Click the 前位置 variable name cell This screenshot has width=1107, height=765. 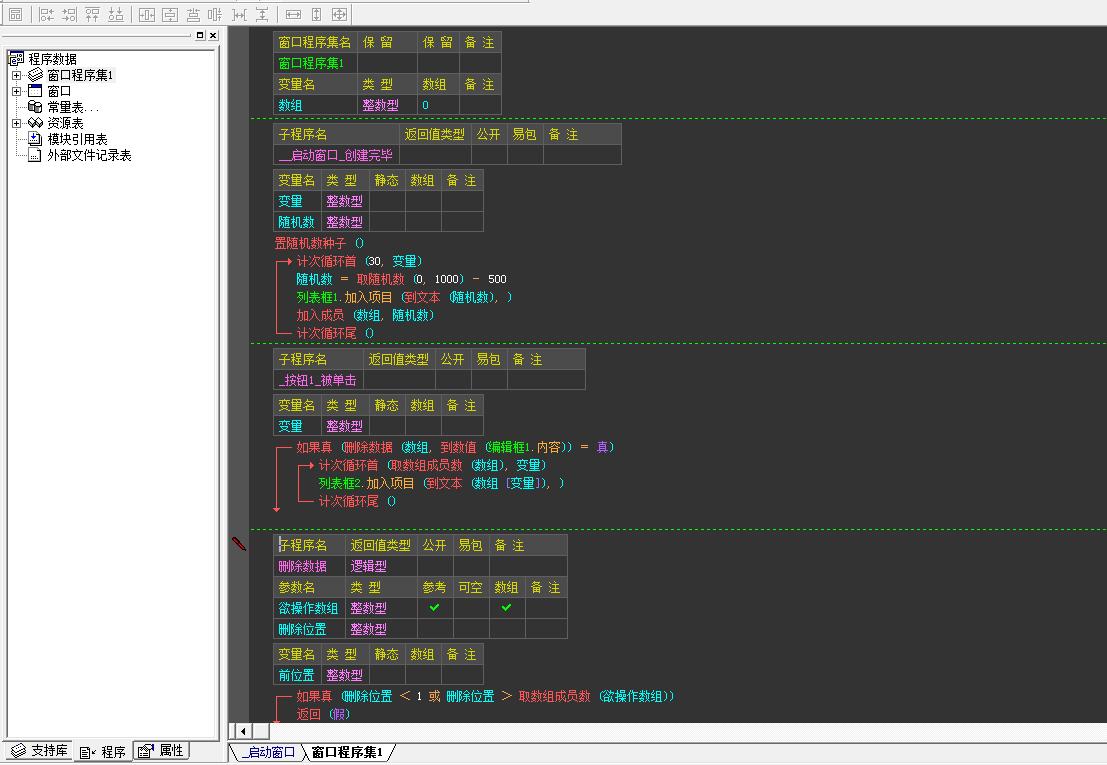click(297, 675)
